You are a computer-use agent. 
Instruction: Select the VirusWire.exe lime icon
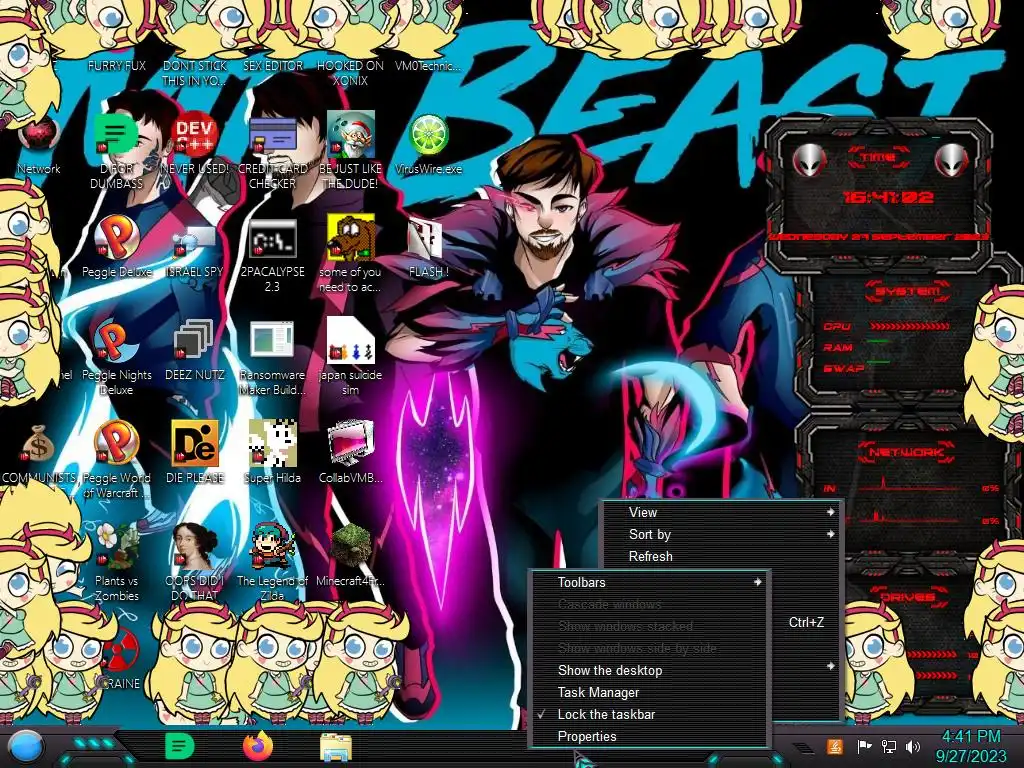tap(428, 135)
